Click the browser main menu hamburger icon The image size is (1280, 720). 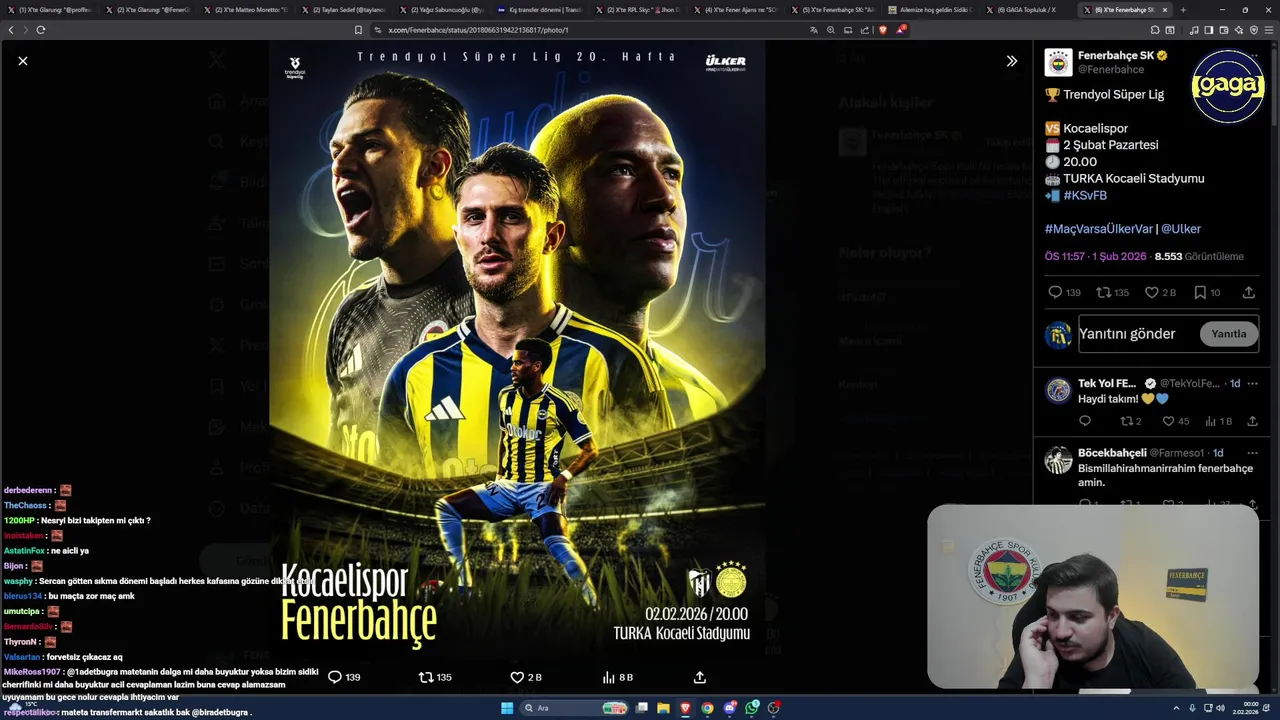(1269, 30)
